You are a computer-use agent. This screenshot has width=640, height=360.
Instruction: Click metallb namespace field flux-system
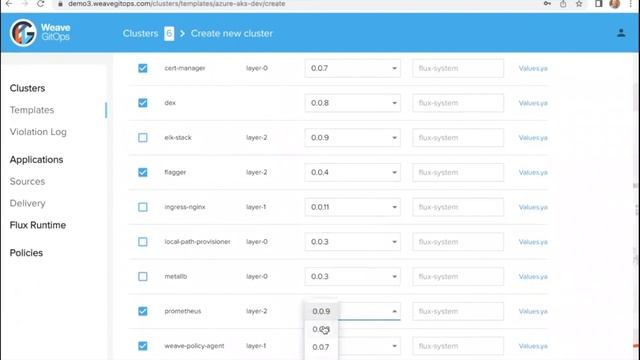click(x=458, y=276)
